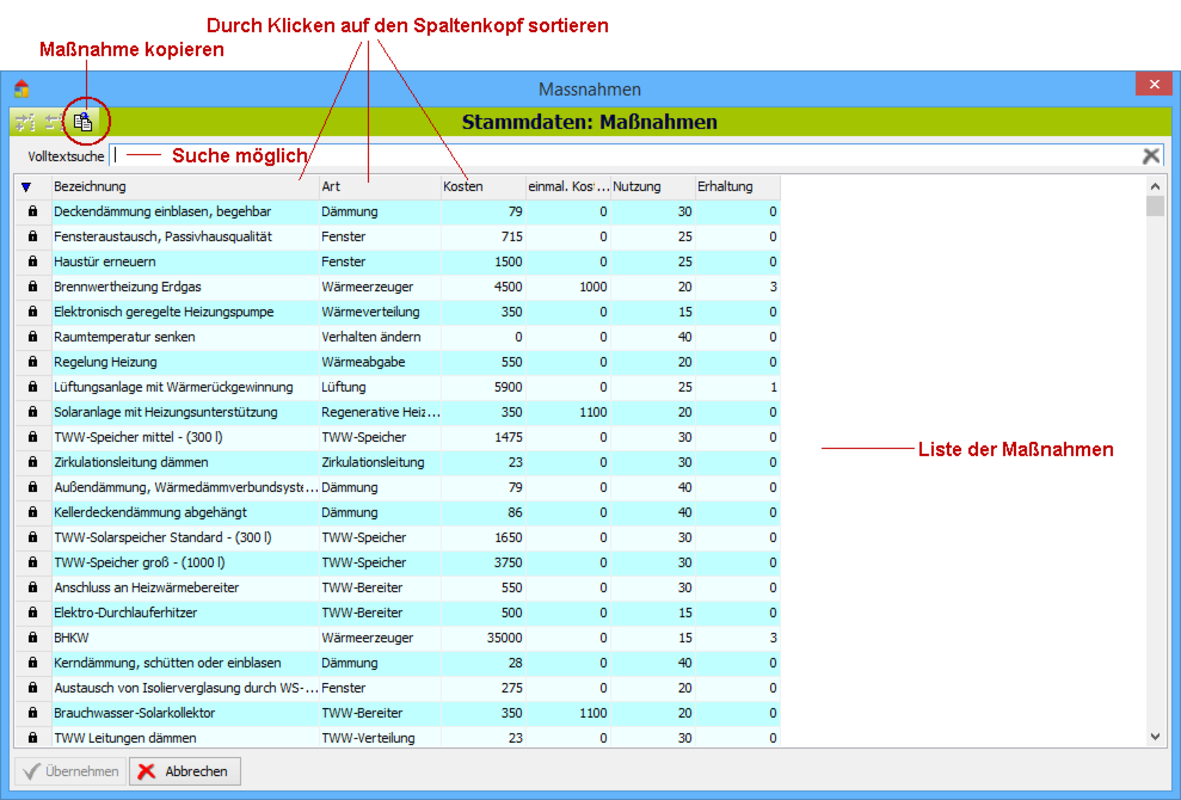Click the Abbrechen button
This screenshot has width=1181, height=800.
click(x=185, y=771)
